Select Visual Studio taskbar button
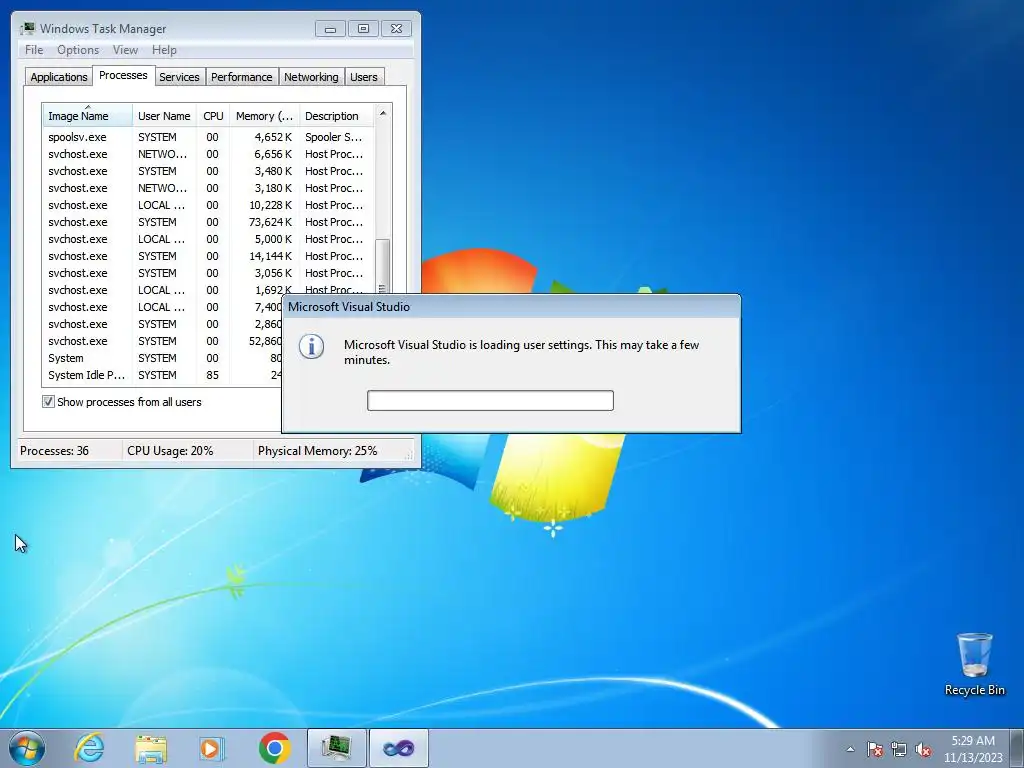 (399, 748)
